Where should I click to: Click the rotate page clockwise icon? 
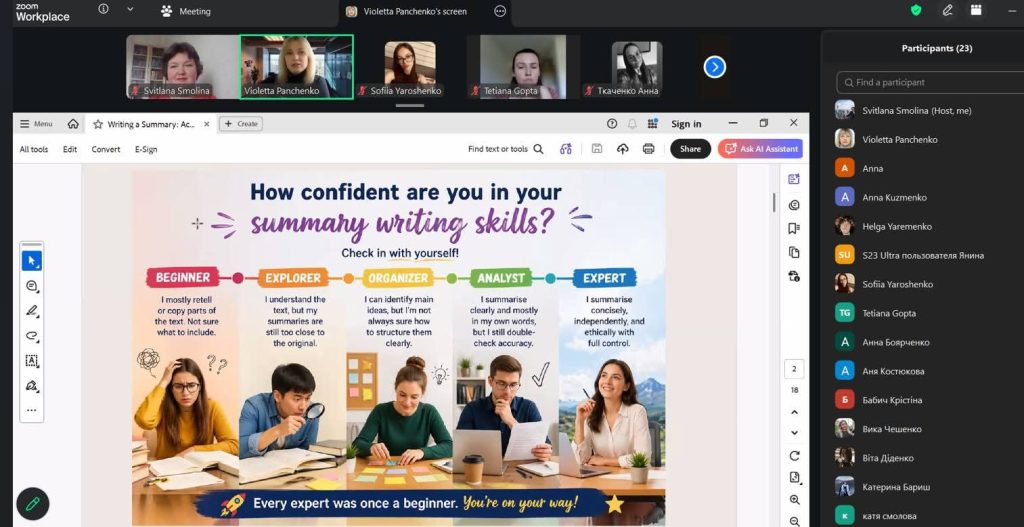click(794, 455)
